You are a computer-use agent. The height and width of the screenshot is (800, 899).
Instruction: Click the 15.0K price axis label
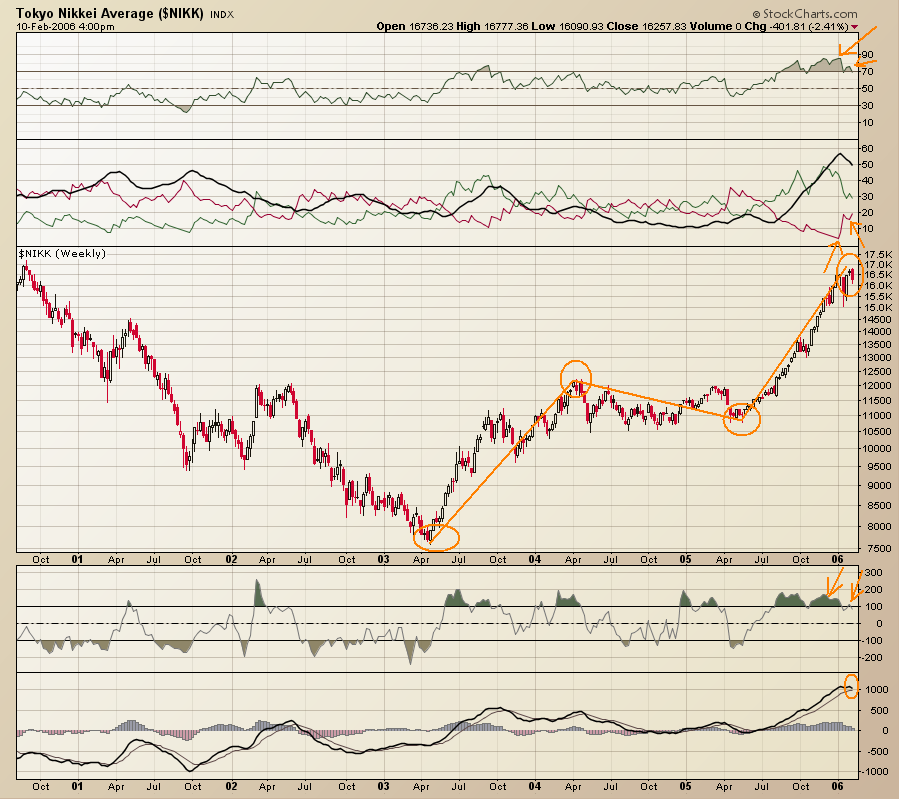point(878,308)
